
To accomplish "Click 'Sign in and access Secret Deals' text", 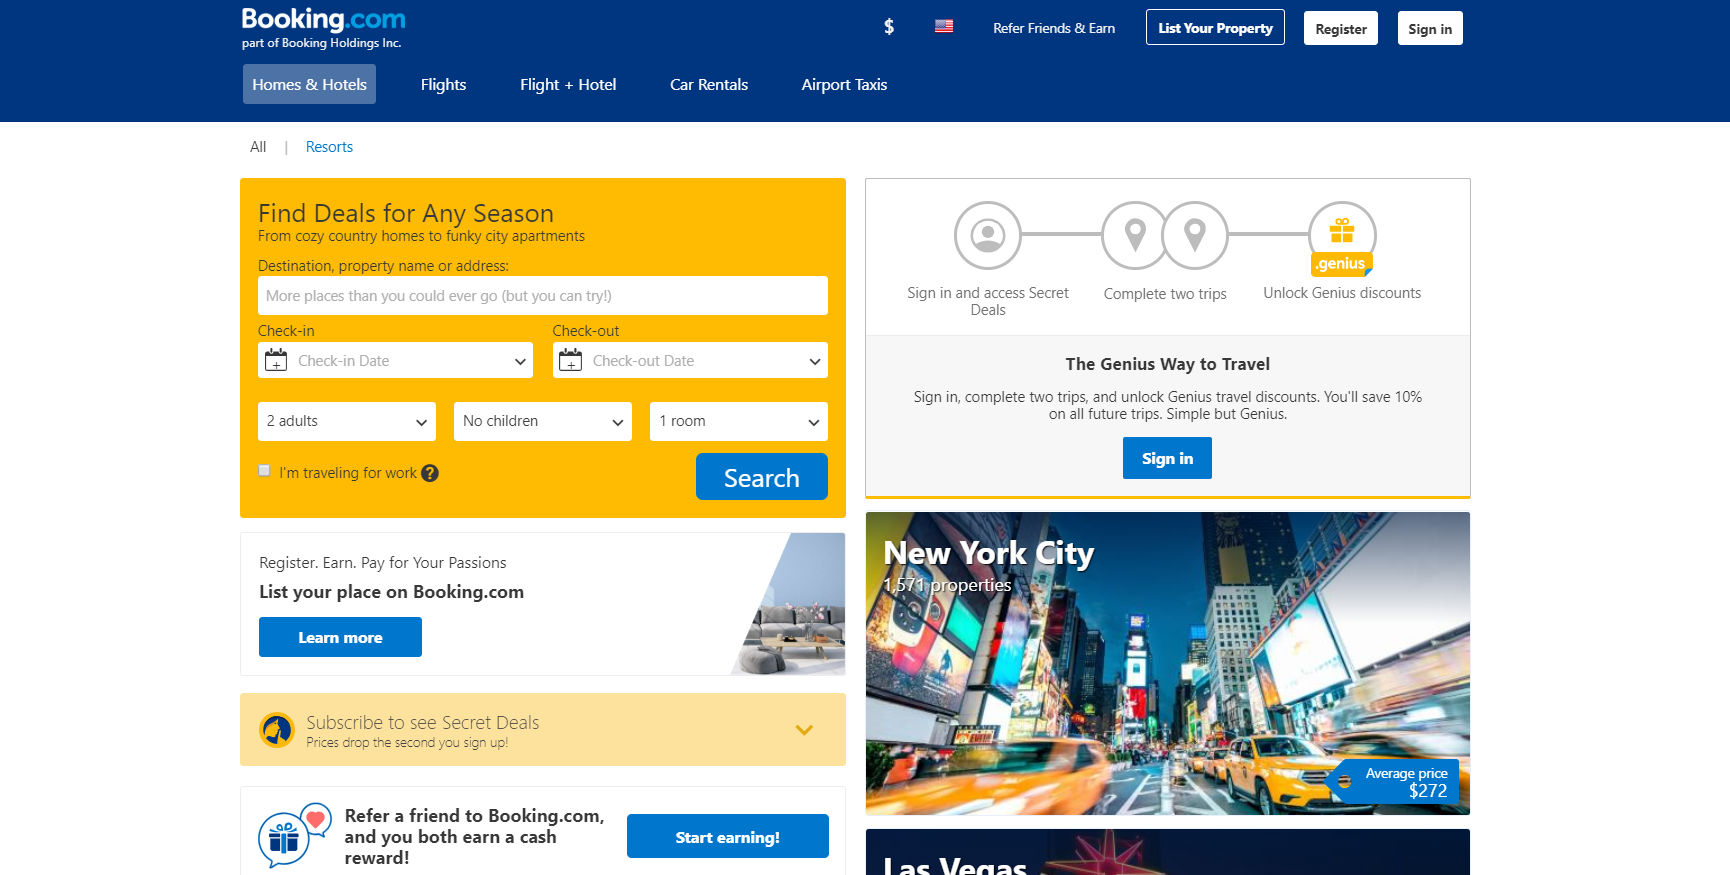I will 988,301.
